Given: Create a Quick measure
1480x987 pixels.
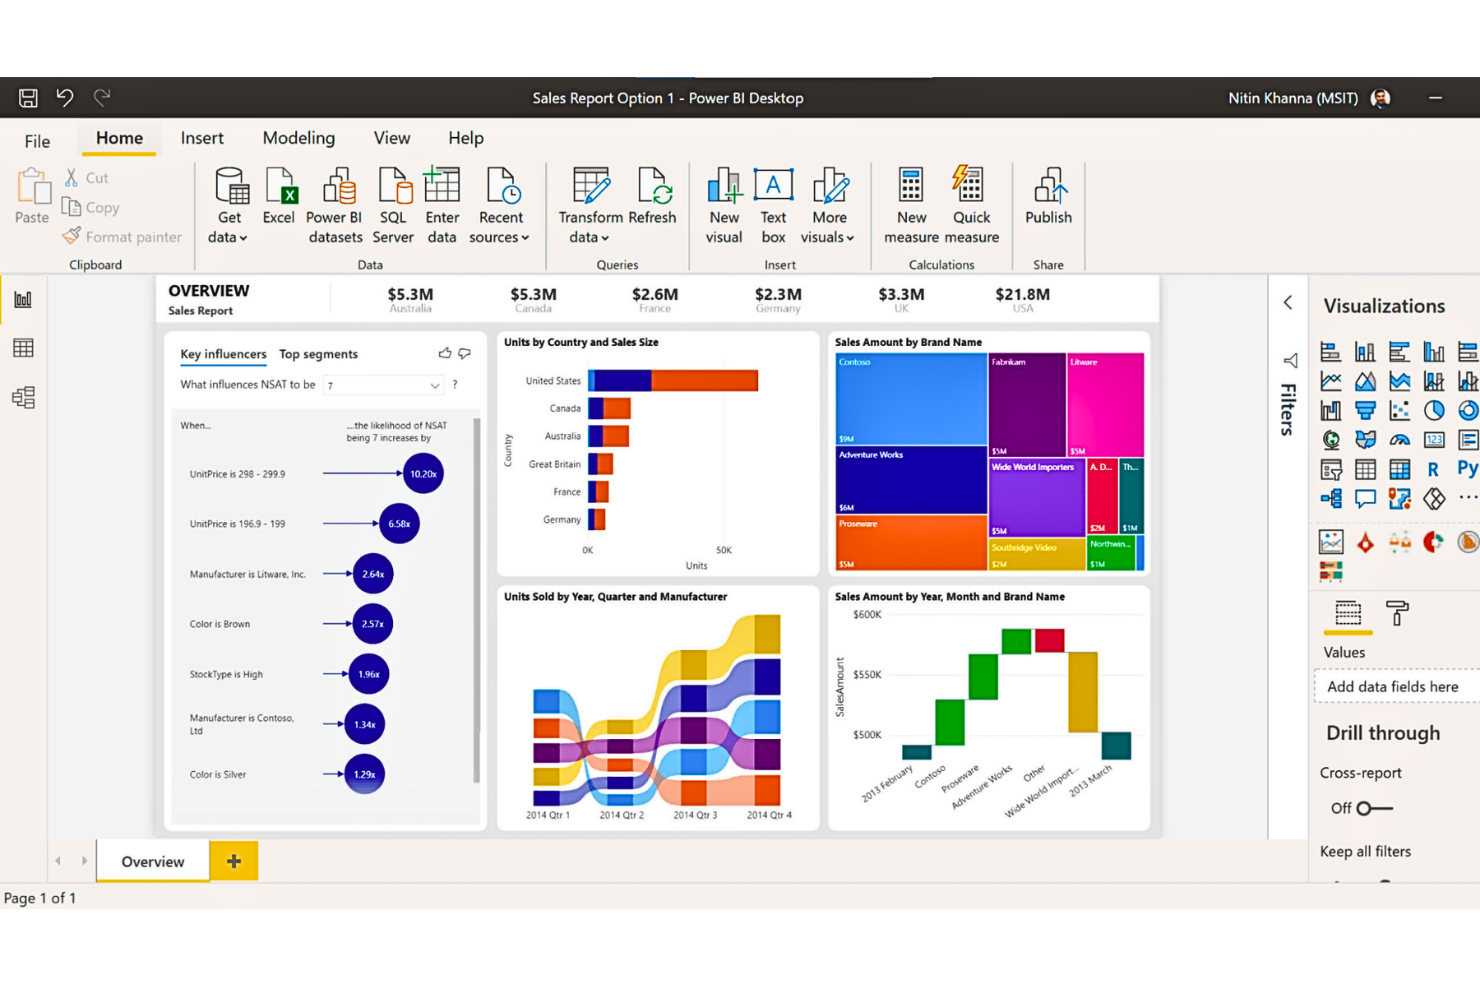Looking at the screenshot, I should 971,206.
